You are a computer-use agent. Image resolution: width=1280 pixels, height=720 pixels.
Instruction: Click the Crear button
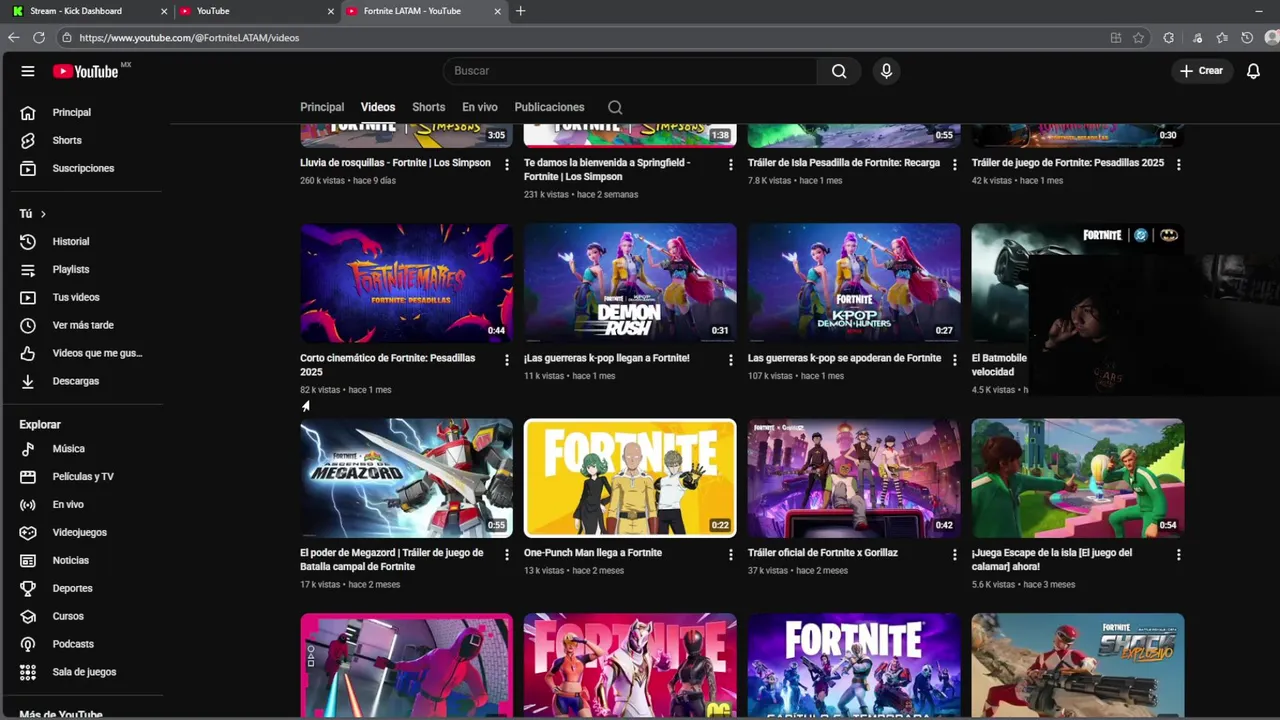[1201, 71]
